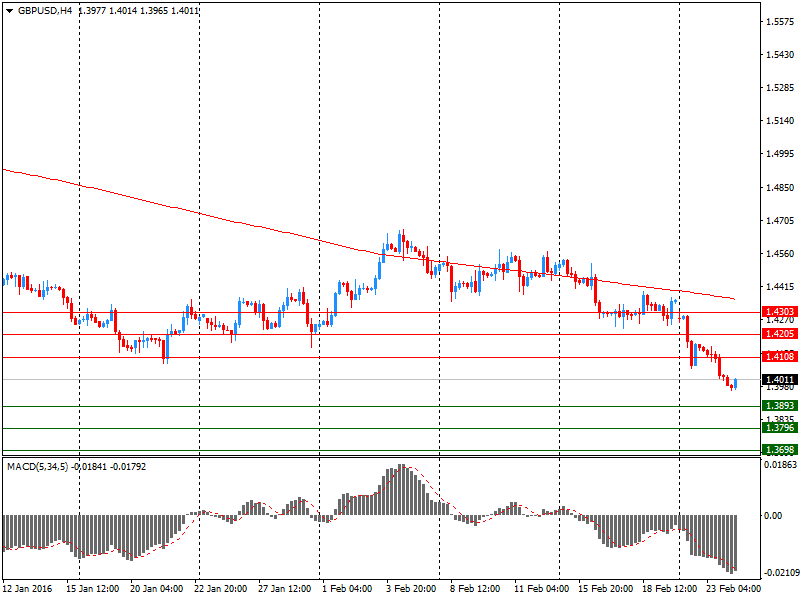
Task: Click the MACD scale -0.02109 value
Action: pyautogui.click(x=782, y=572)
